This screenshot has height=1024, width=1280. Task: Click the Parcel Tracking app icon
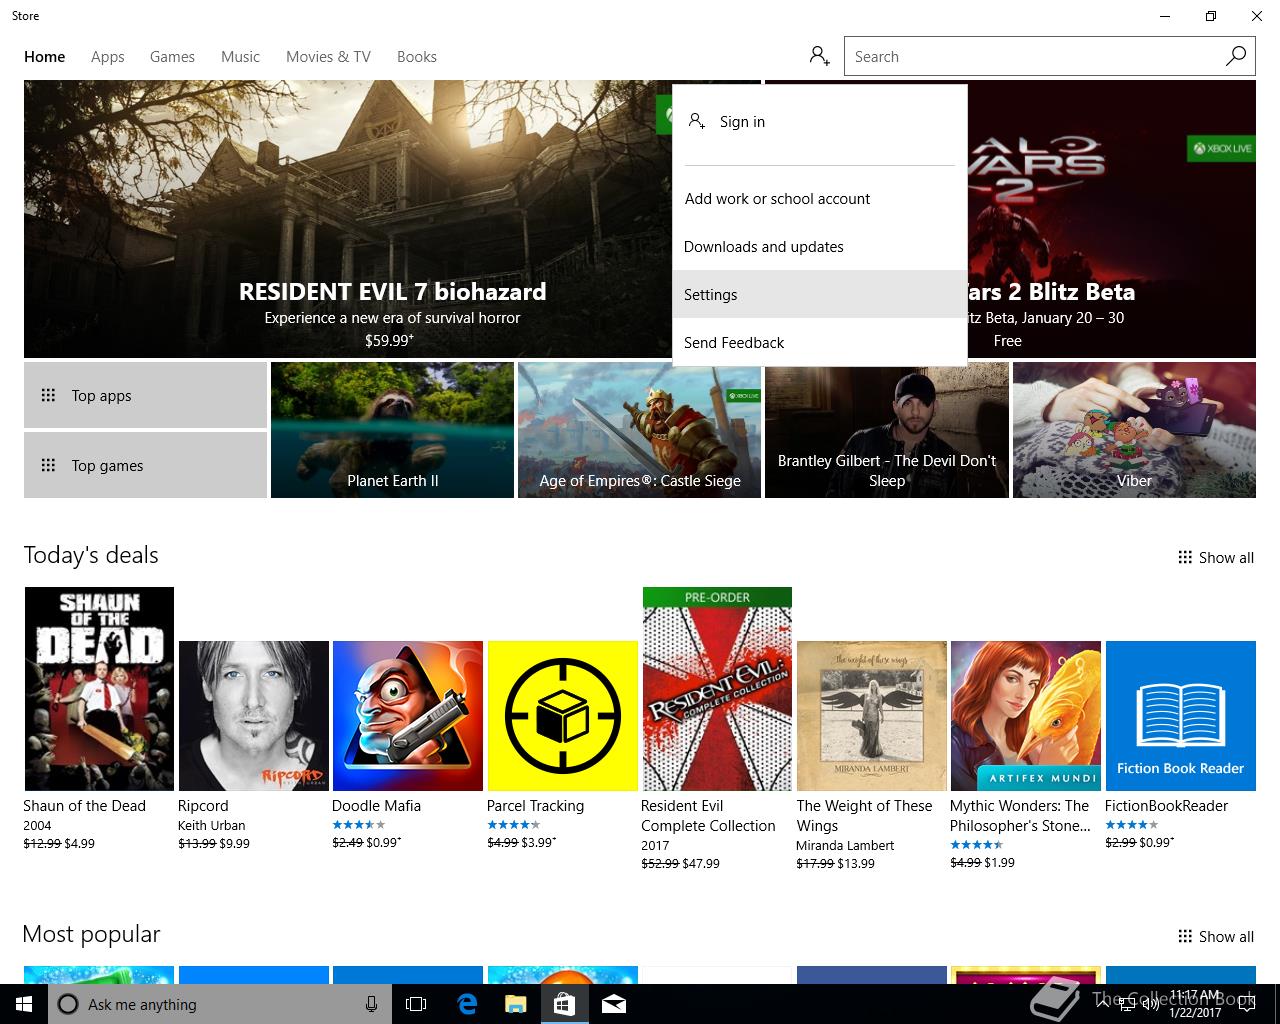[x=562, y=716]
